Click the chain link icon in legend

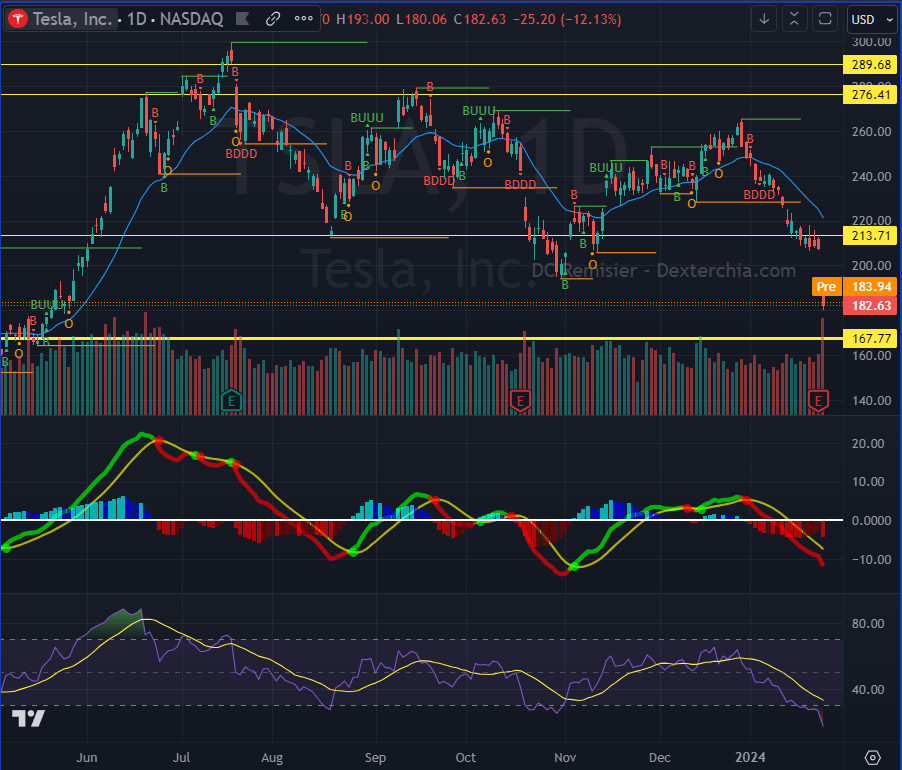[273, 19]
